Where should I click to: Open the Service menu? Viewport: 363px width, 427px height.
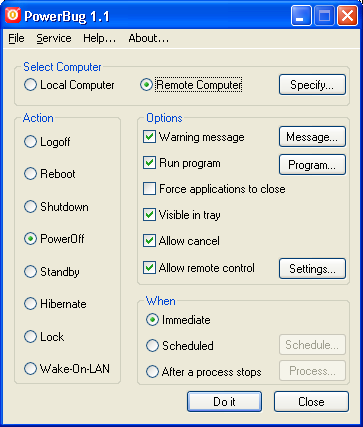click(x=54, y=38)
